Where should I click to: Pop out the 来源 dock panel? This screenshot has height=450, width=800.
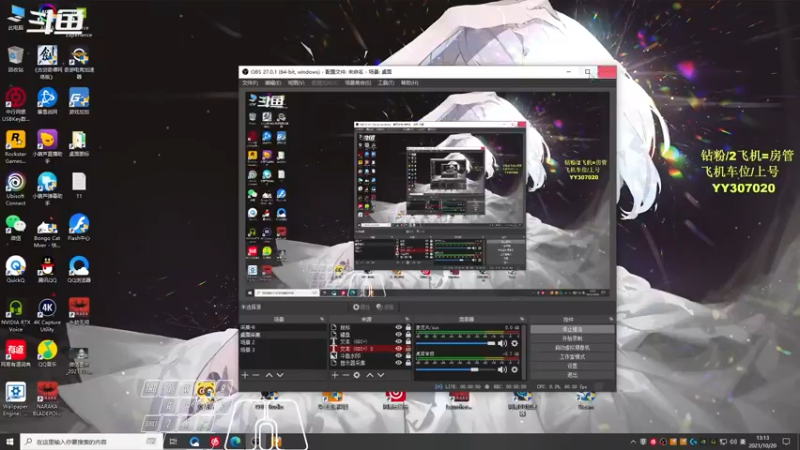(x=407, y=319)
